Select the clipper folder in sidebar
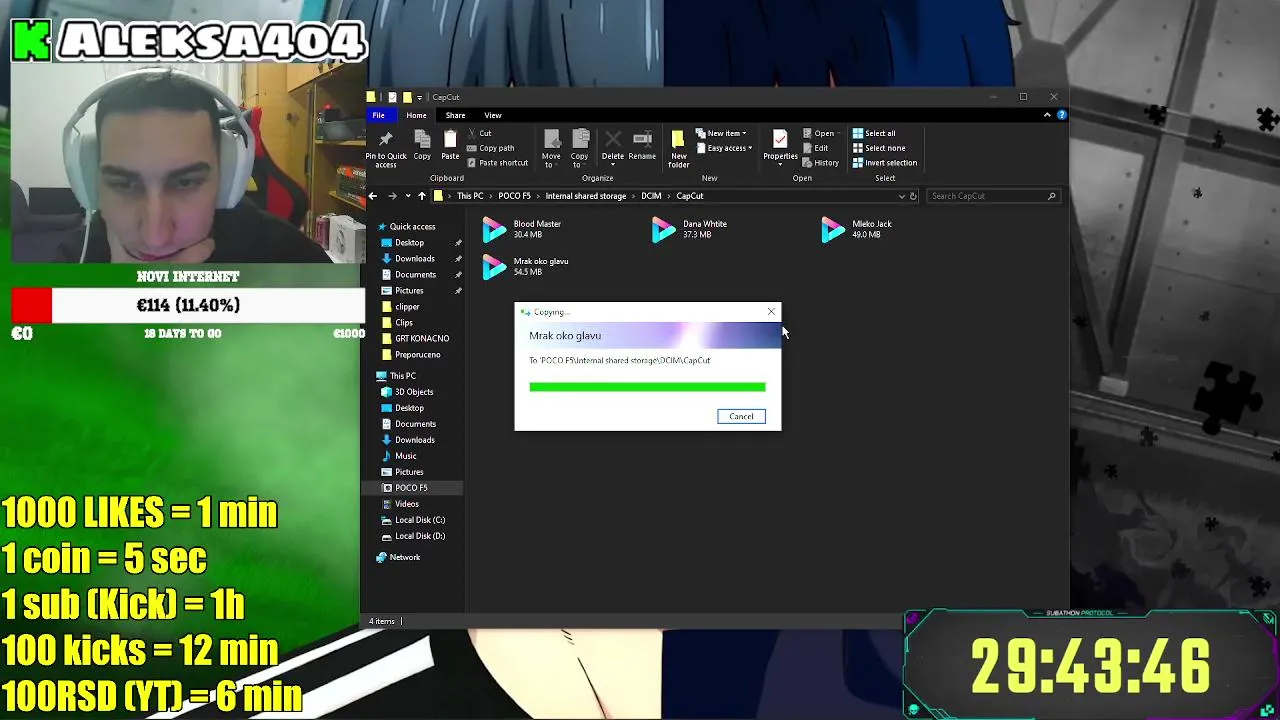Screen dimensions: 1280x720 click(407, 307)
